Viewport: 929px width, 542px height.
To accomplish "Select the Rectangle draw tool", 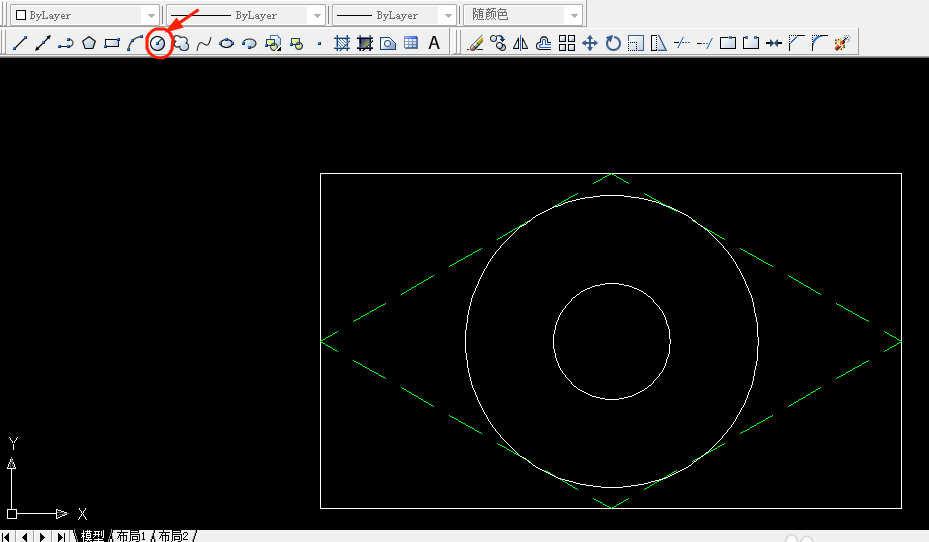I will pos(112,43).
